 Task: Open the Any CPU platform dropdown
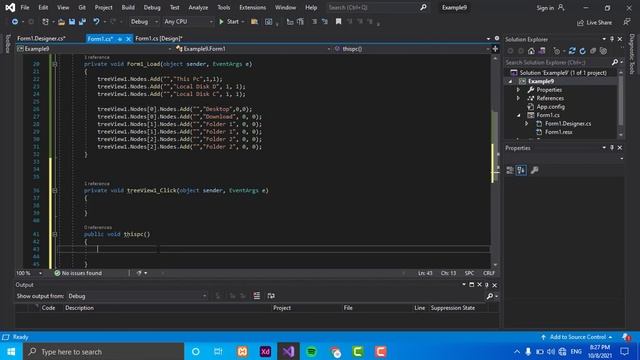(188, 22)
